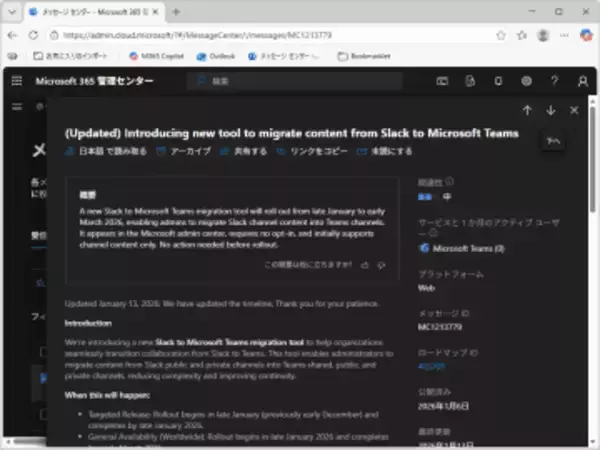Viewport: 600px width, 450px height.
Task: Open the browser tab list chevron
Action: coord(12,12)
